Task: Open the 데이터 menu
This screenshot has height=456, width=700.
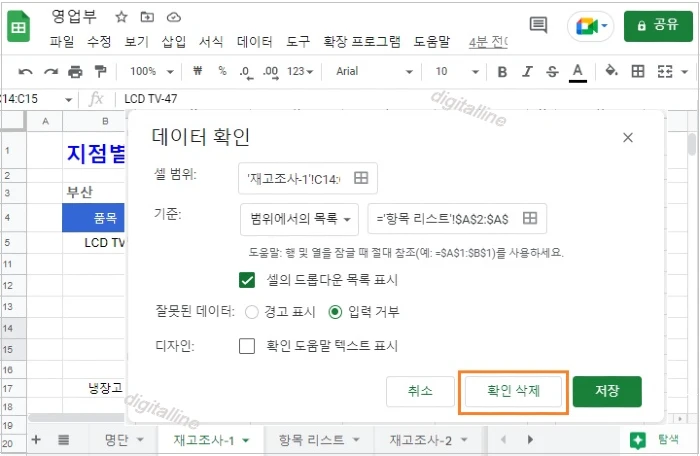Action: [254, 42]
